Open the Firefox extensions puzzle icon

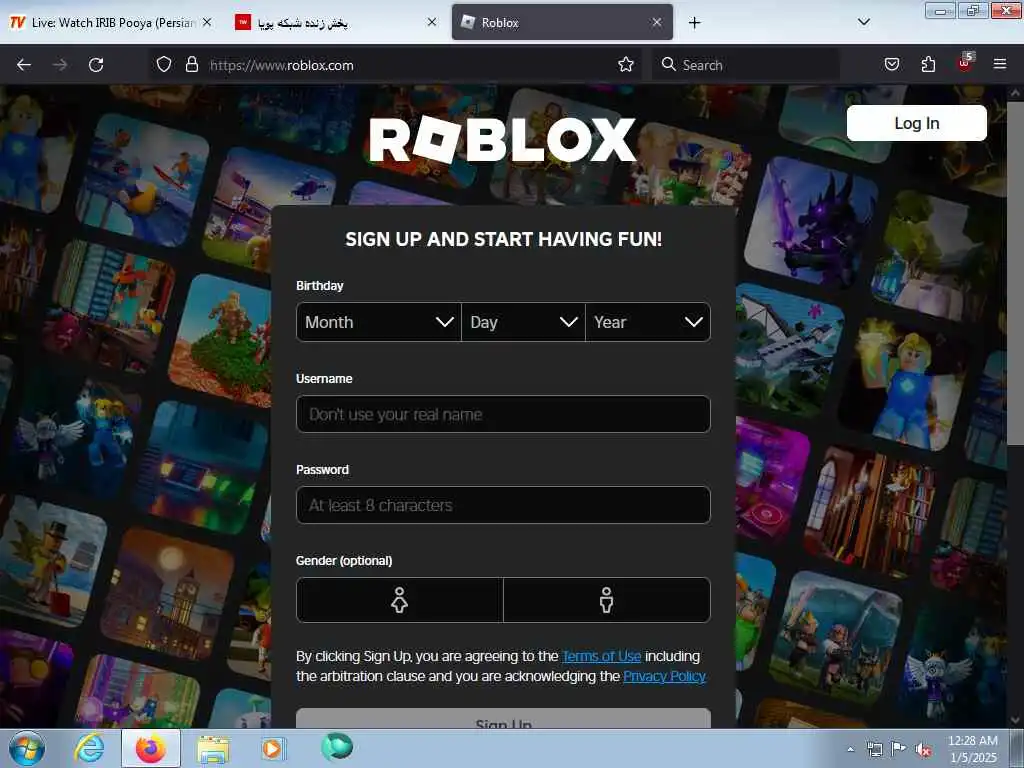coord(928,65)
